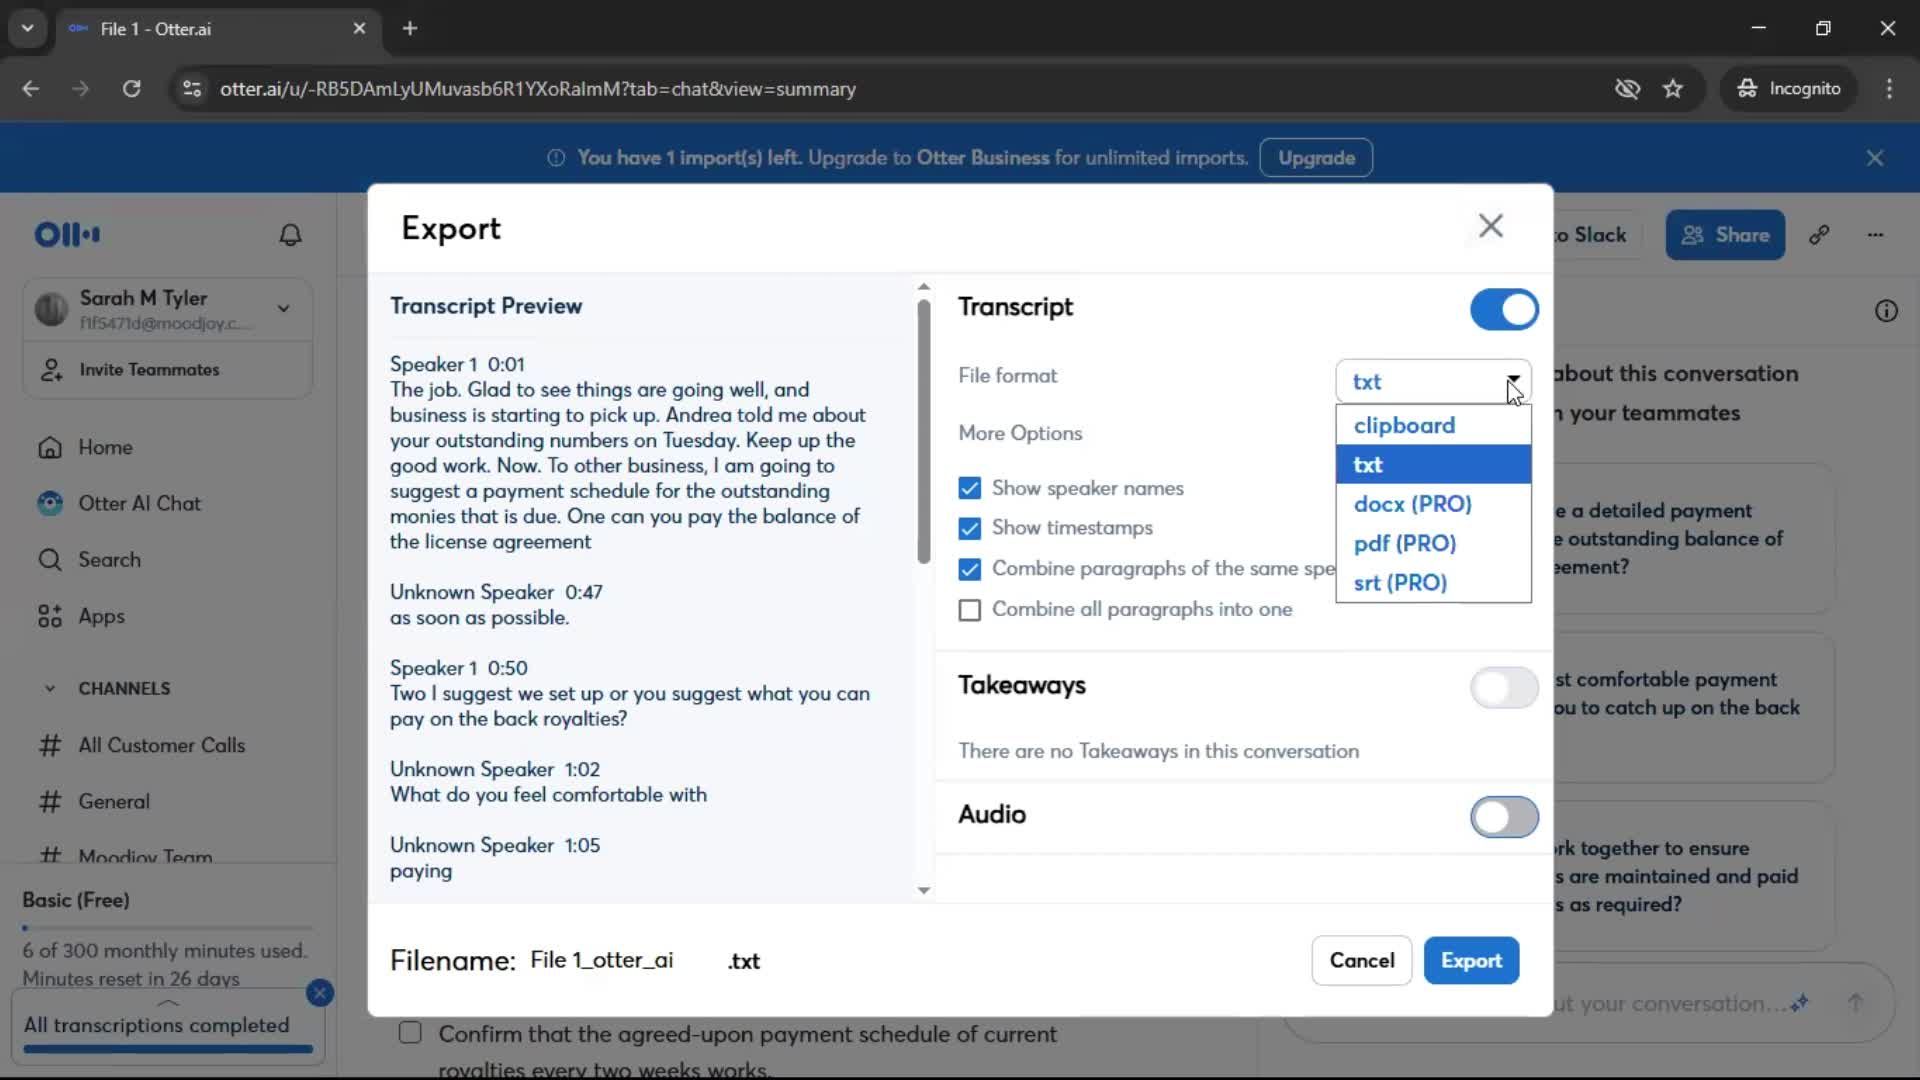Collapse the transcription status panel chevron
The image size is (1920, 1080).
pos(168,1002)
